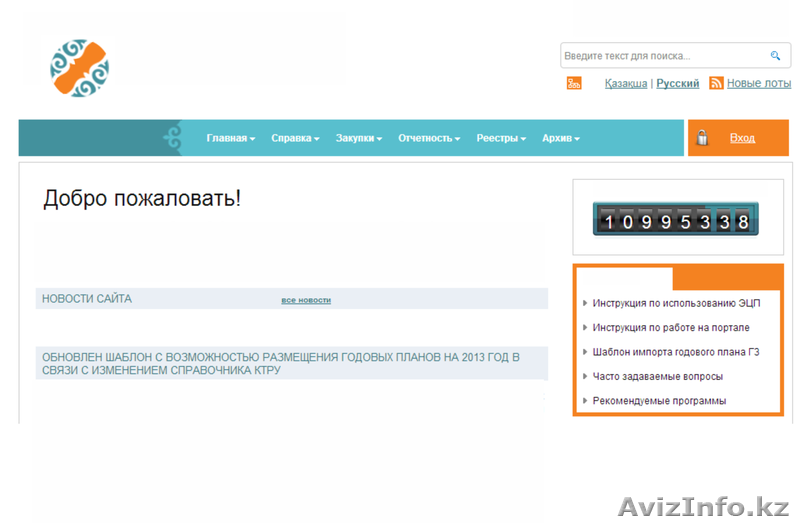Expand the Отчетность menu
The image size is (800, 523).
point(429,138)
